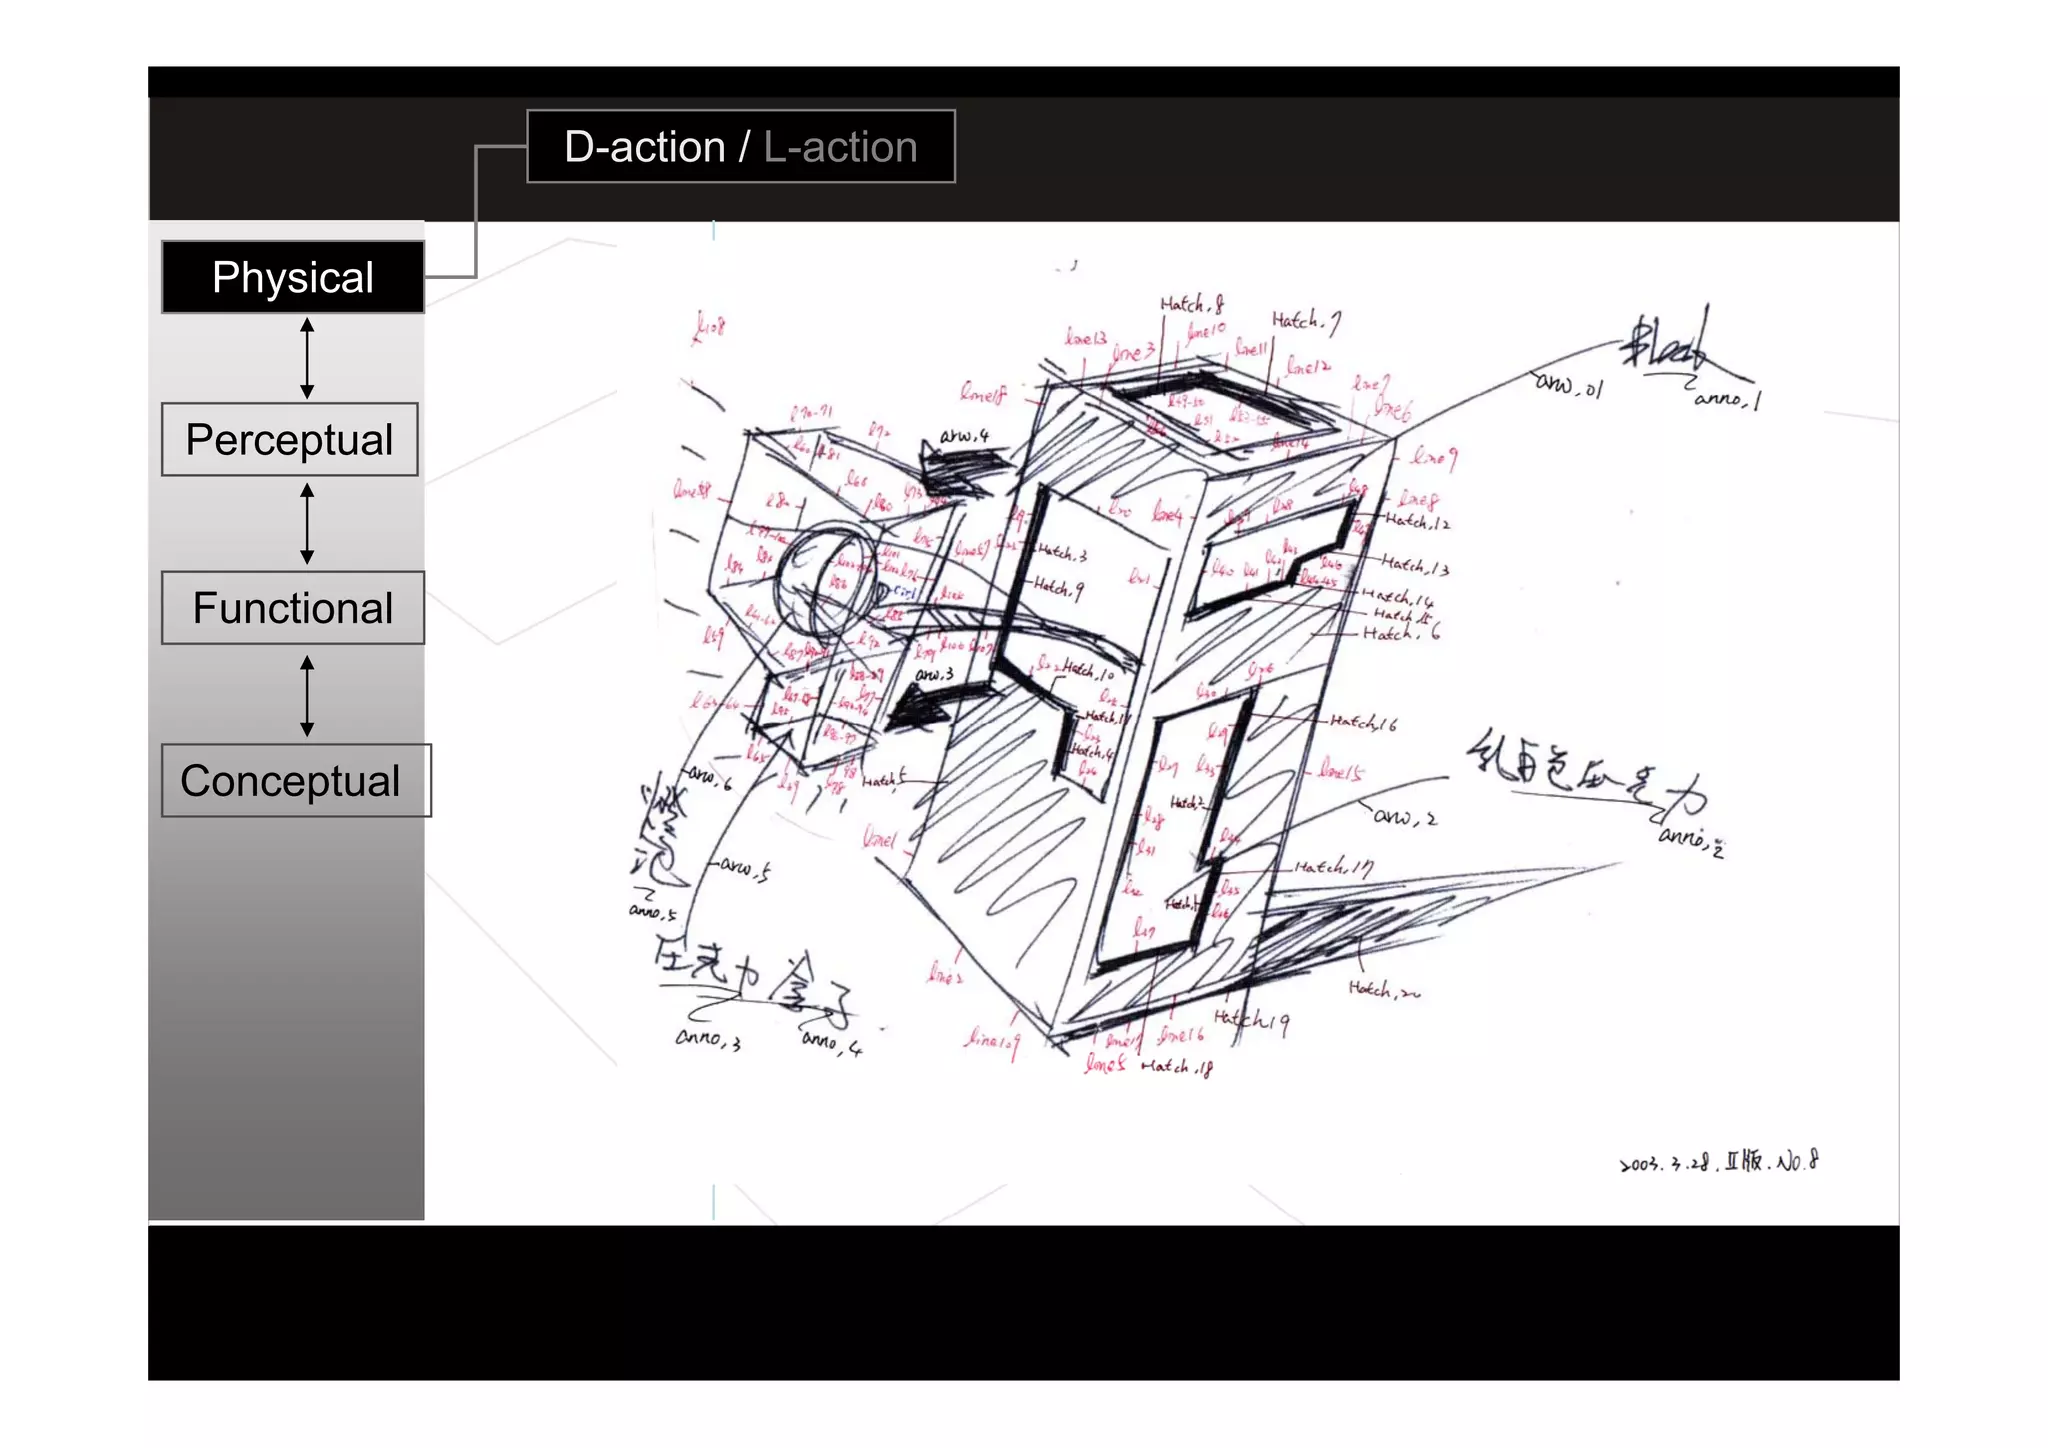Screen dimensions: 2048x1448
Task: Click the Physical box
Action: (292, 277)
